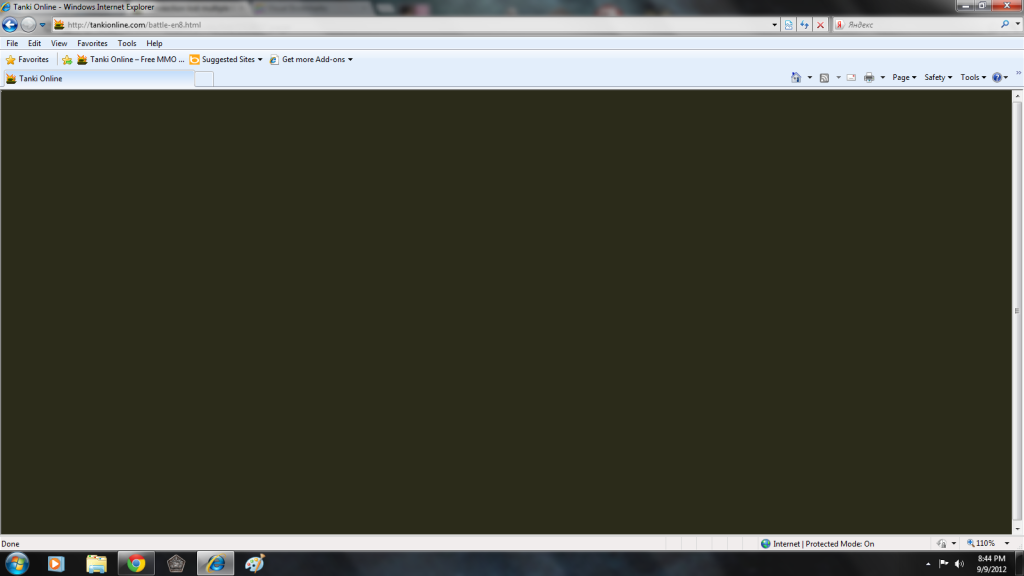This screenshot has width=1024, height=576.
Task: Open the Help icon on the command bar
Action: tap(997, 77)
